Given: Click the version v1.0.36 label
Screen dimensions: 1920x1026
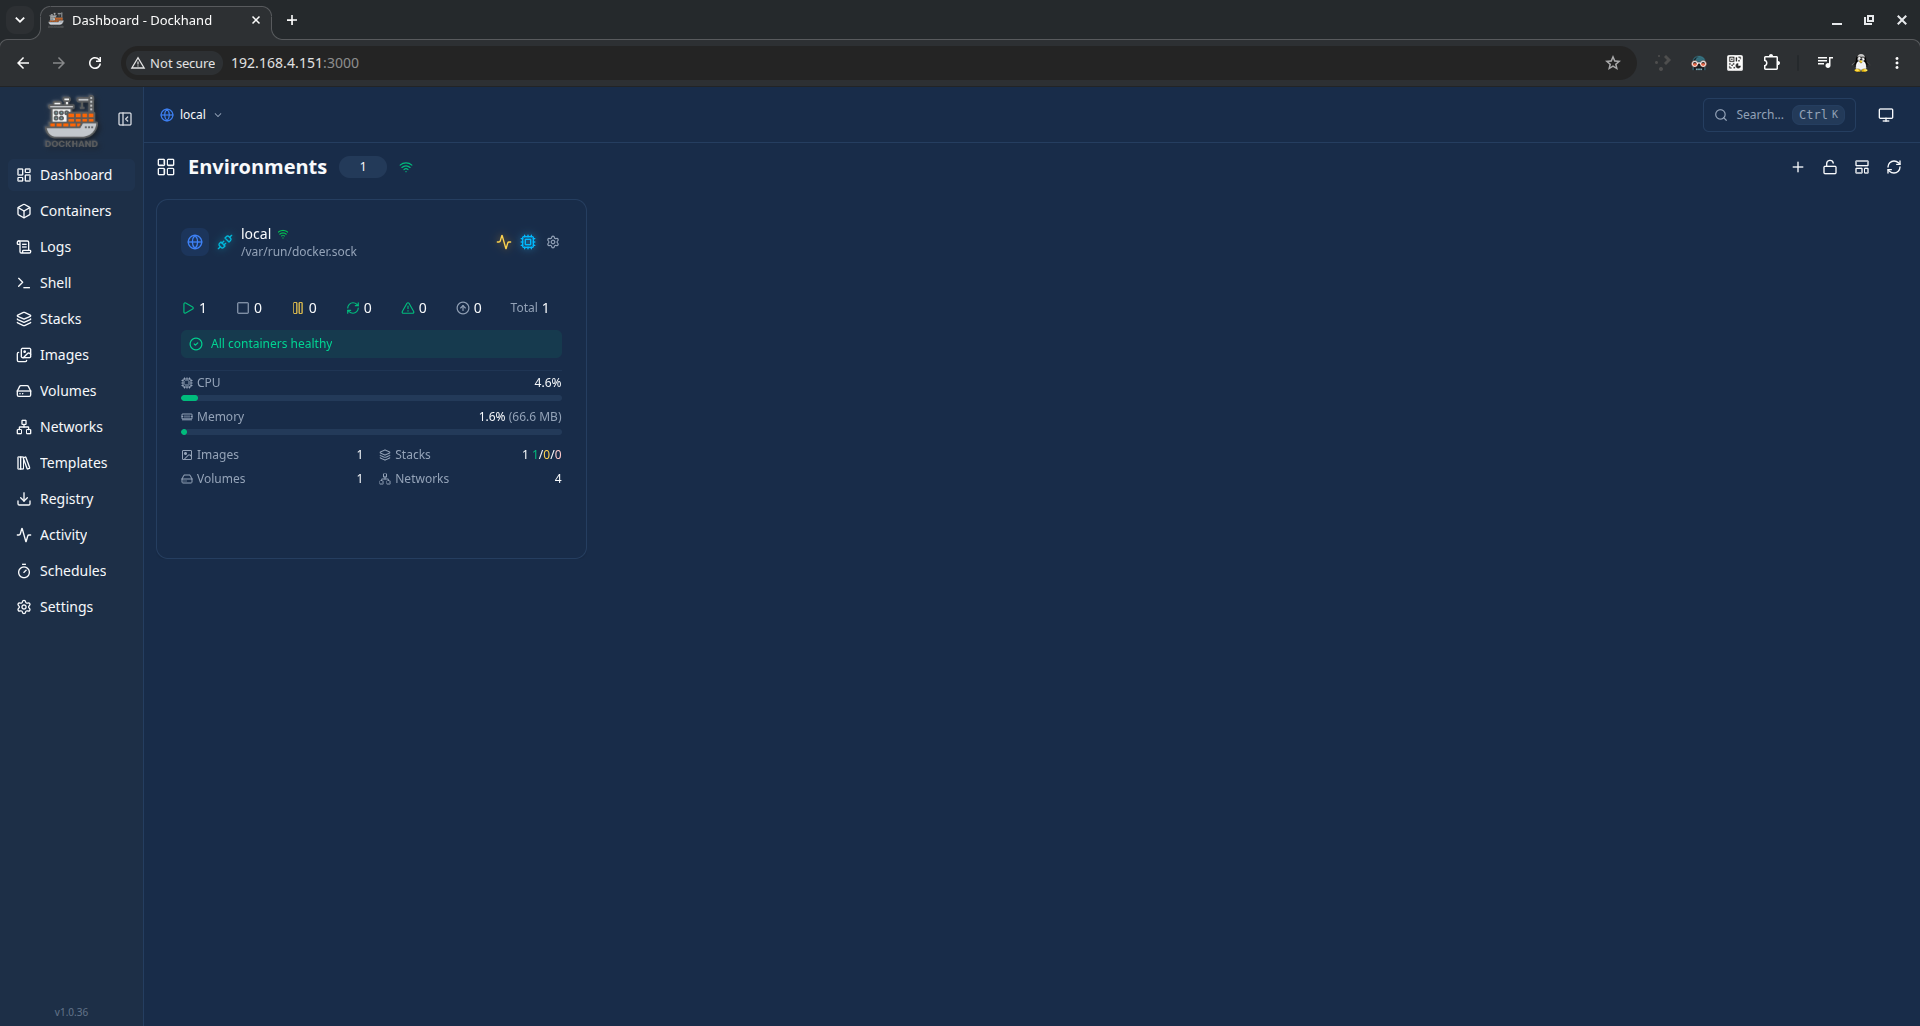Looking at the screenshot, I should 71,1012.
